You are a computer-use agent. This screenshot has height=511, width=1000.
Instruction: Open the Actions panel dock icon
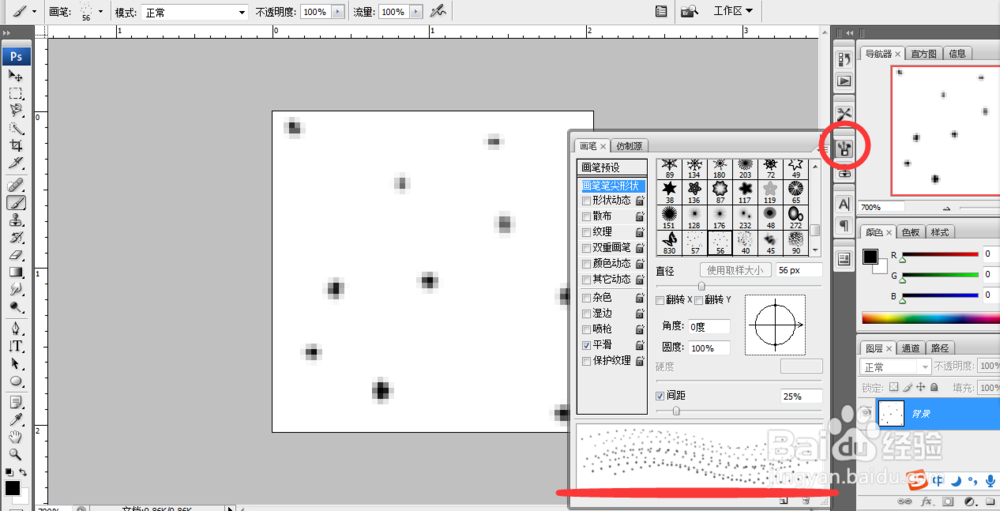pyautogui.click(x=844, y=81)
